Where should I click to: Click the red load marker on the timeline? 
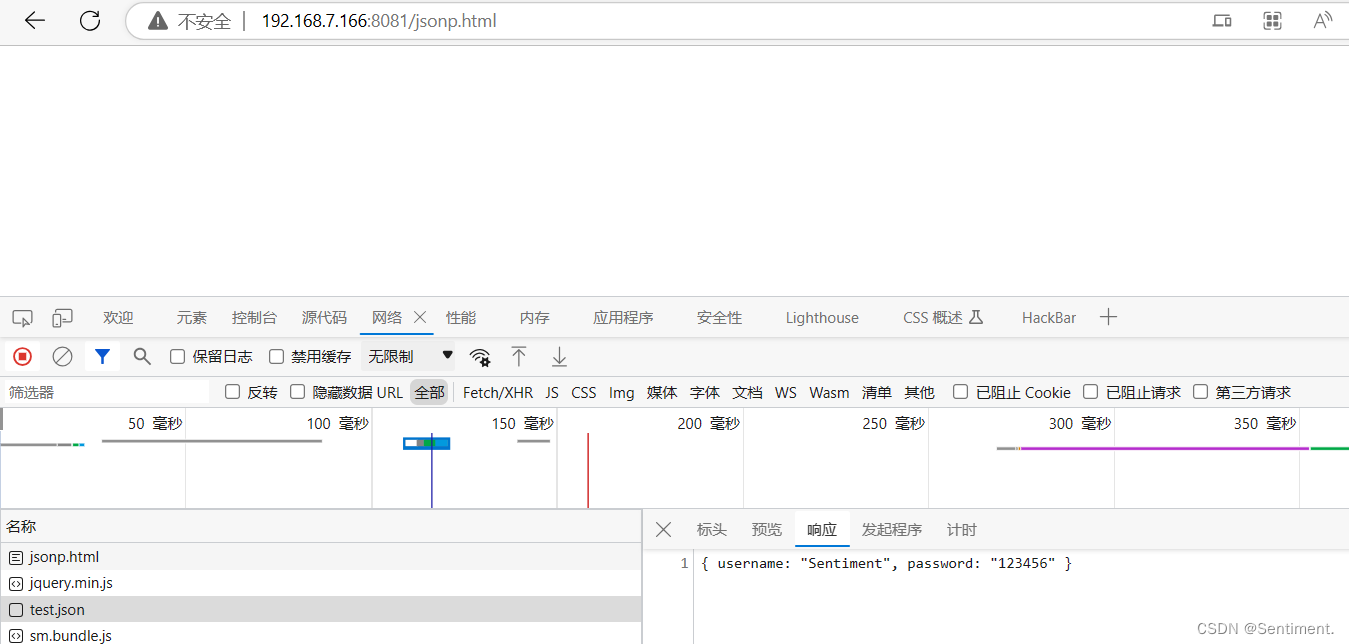[x=588, y=470]
